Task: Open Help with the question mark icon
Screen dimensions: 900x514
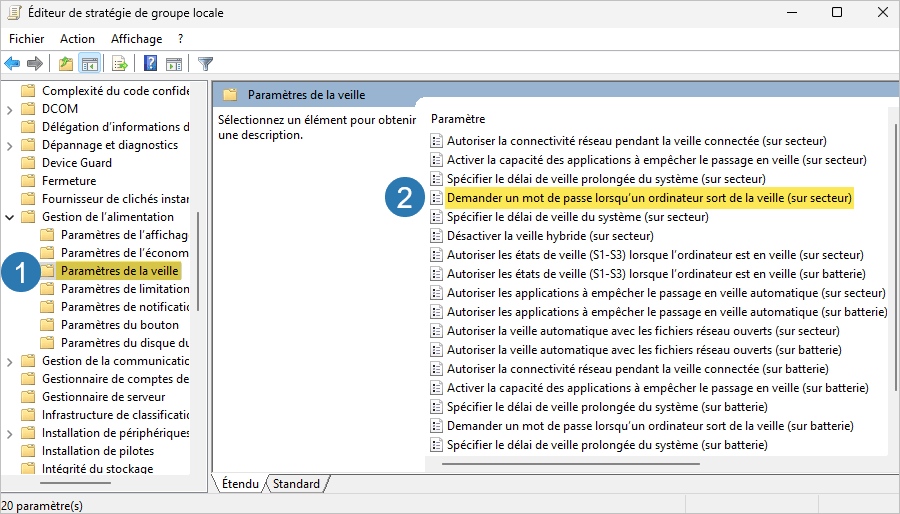Action: (150, 64)
